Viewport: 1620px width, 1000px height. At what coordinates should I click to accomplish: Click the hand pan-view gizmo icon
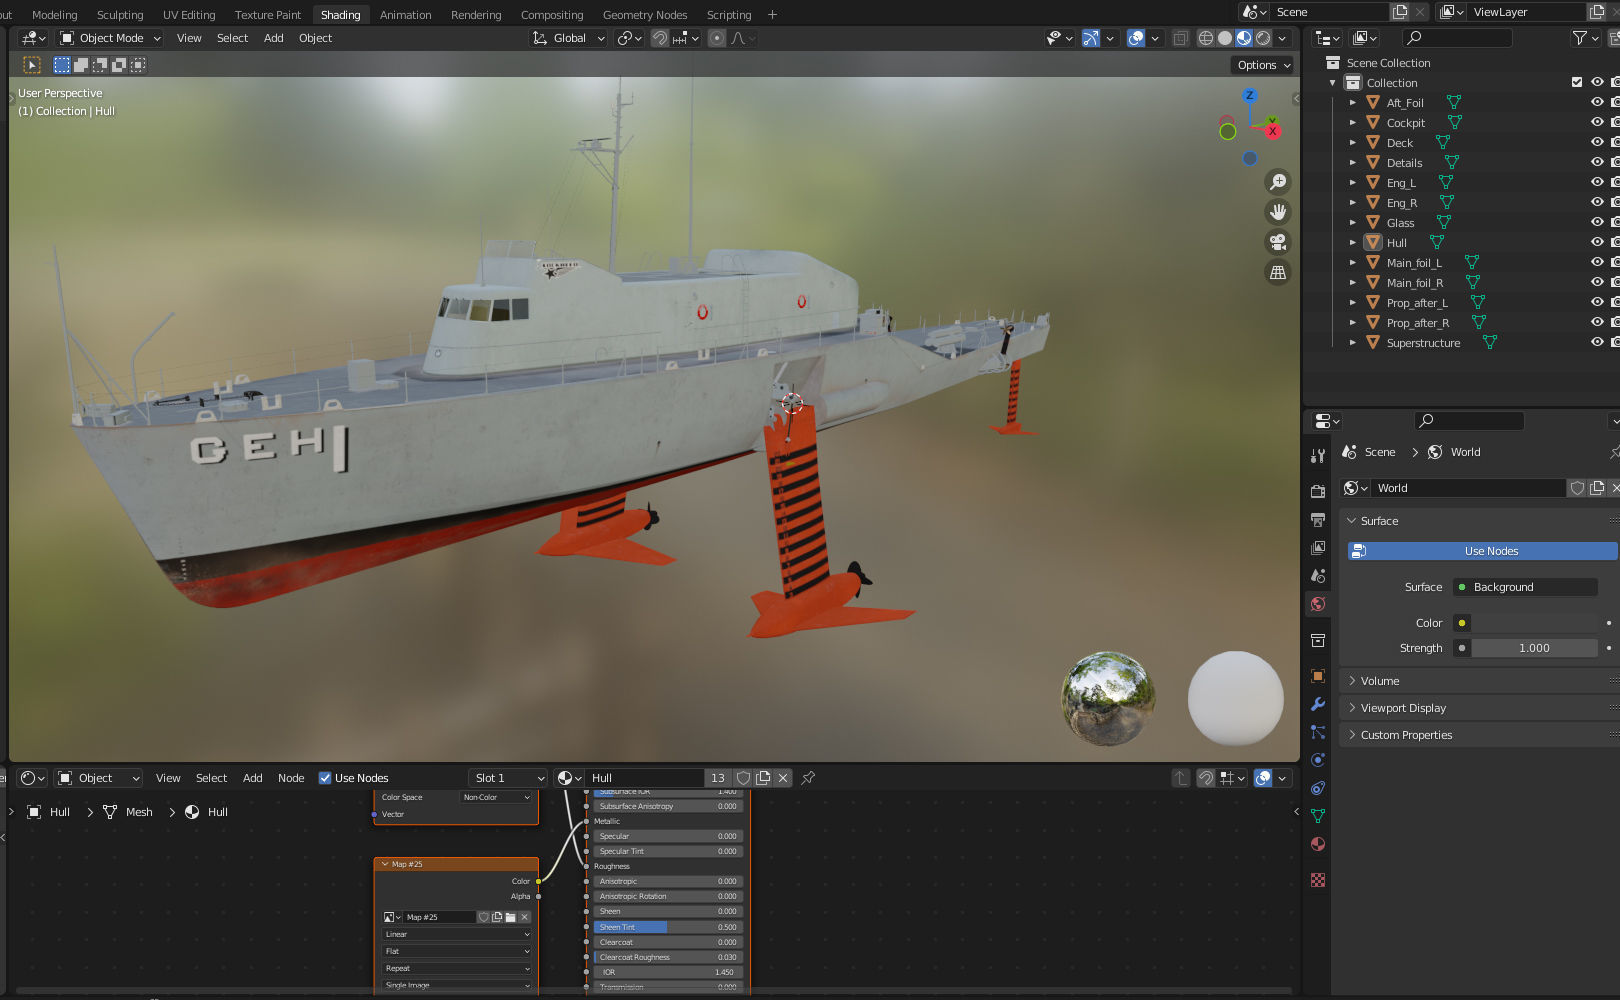[x=1278, y=212]
